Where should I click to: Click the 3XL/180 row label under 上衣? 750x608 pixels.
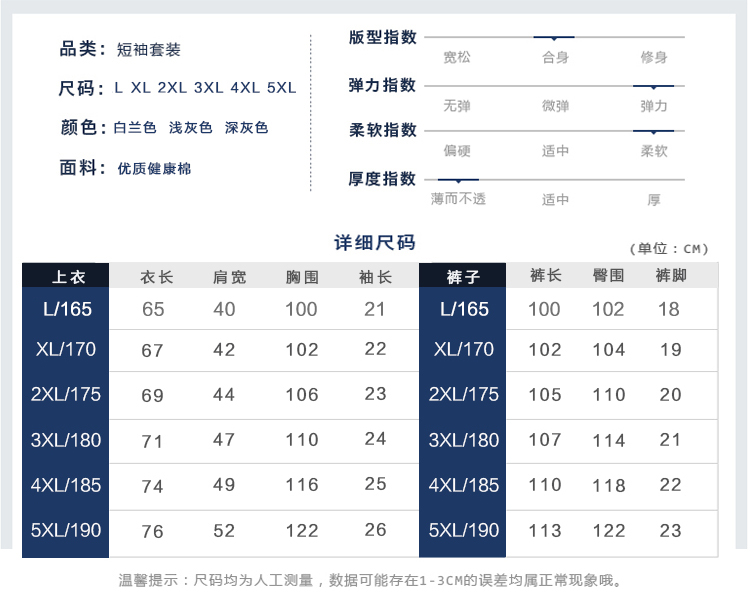click(x=66, y=440)
